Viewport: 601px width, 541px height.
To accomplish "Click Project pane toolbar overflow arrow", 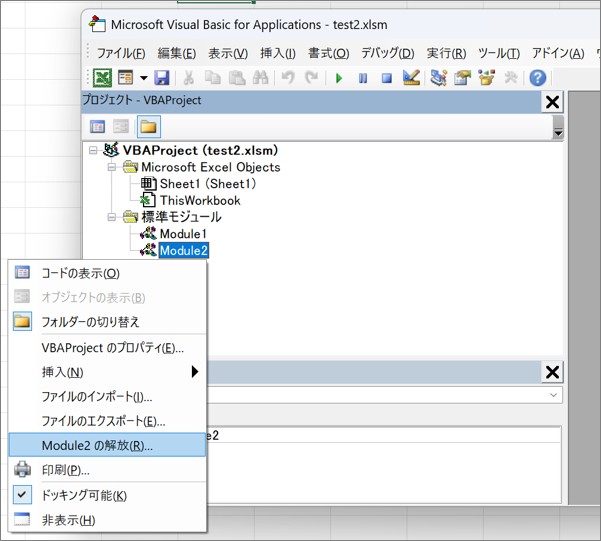I will point(558,127).
